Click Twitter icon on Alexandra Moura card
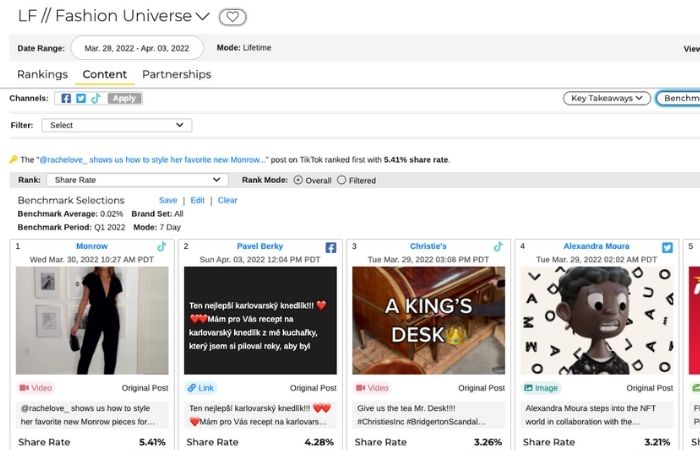The image size is (700, 450). click(x=667, y=247)
